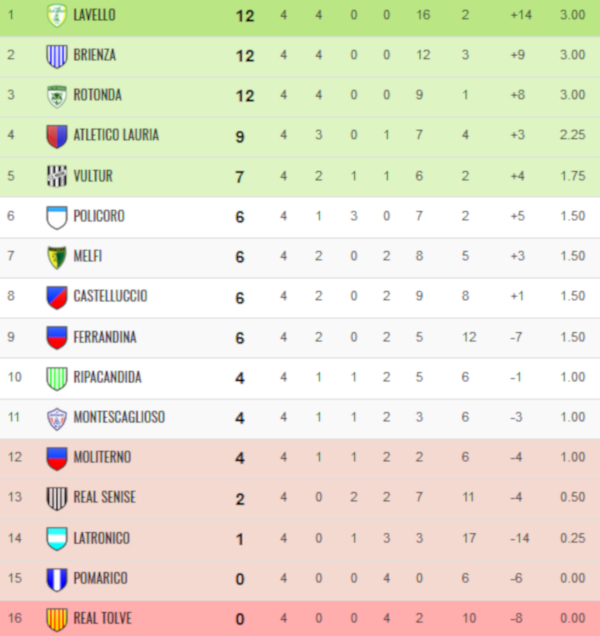
Task: Click the Real Tolve striped shield
Action: tap(57, 619)
